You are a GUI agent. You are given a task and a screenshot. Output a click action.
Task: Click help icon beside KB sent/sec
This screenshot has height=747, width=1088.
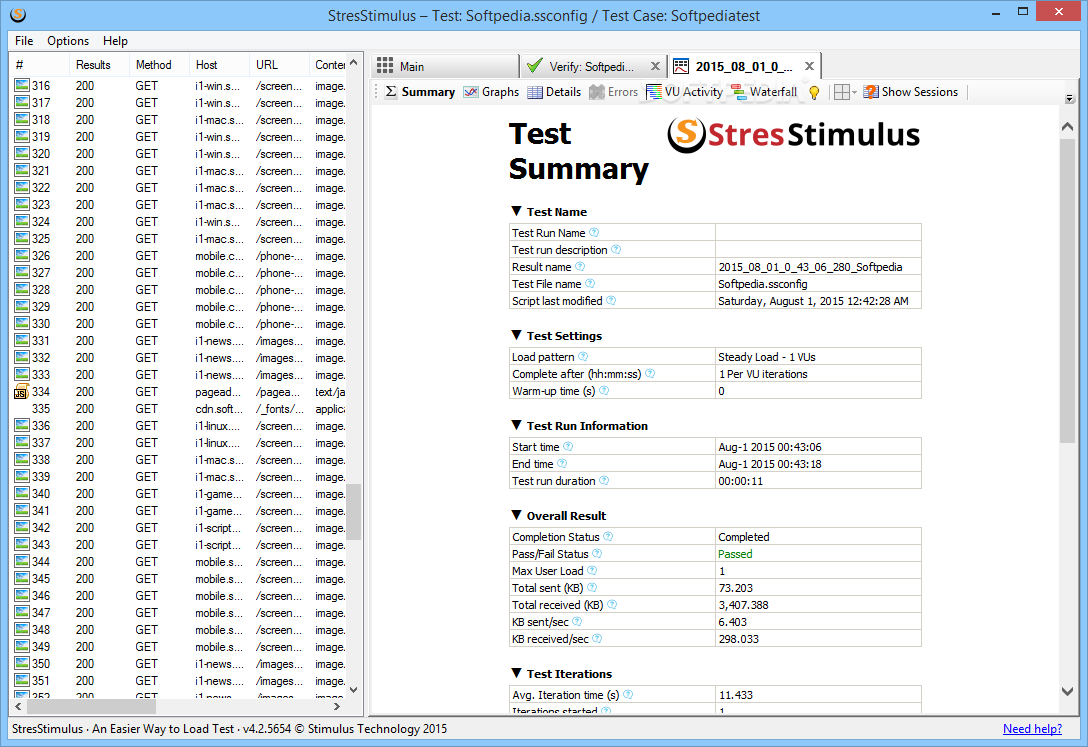pyautogui.click(x=577, y=621)
